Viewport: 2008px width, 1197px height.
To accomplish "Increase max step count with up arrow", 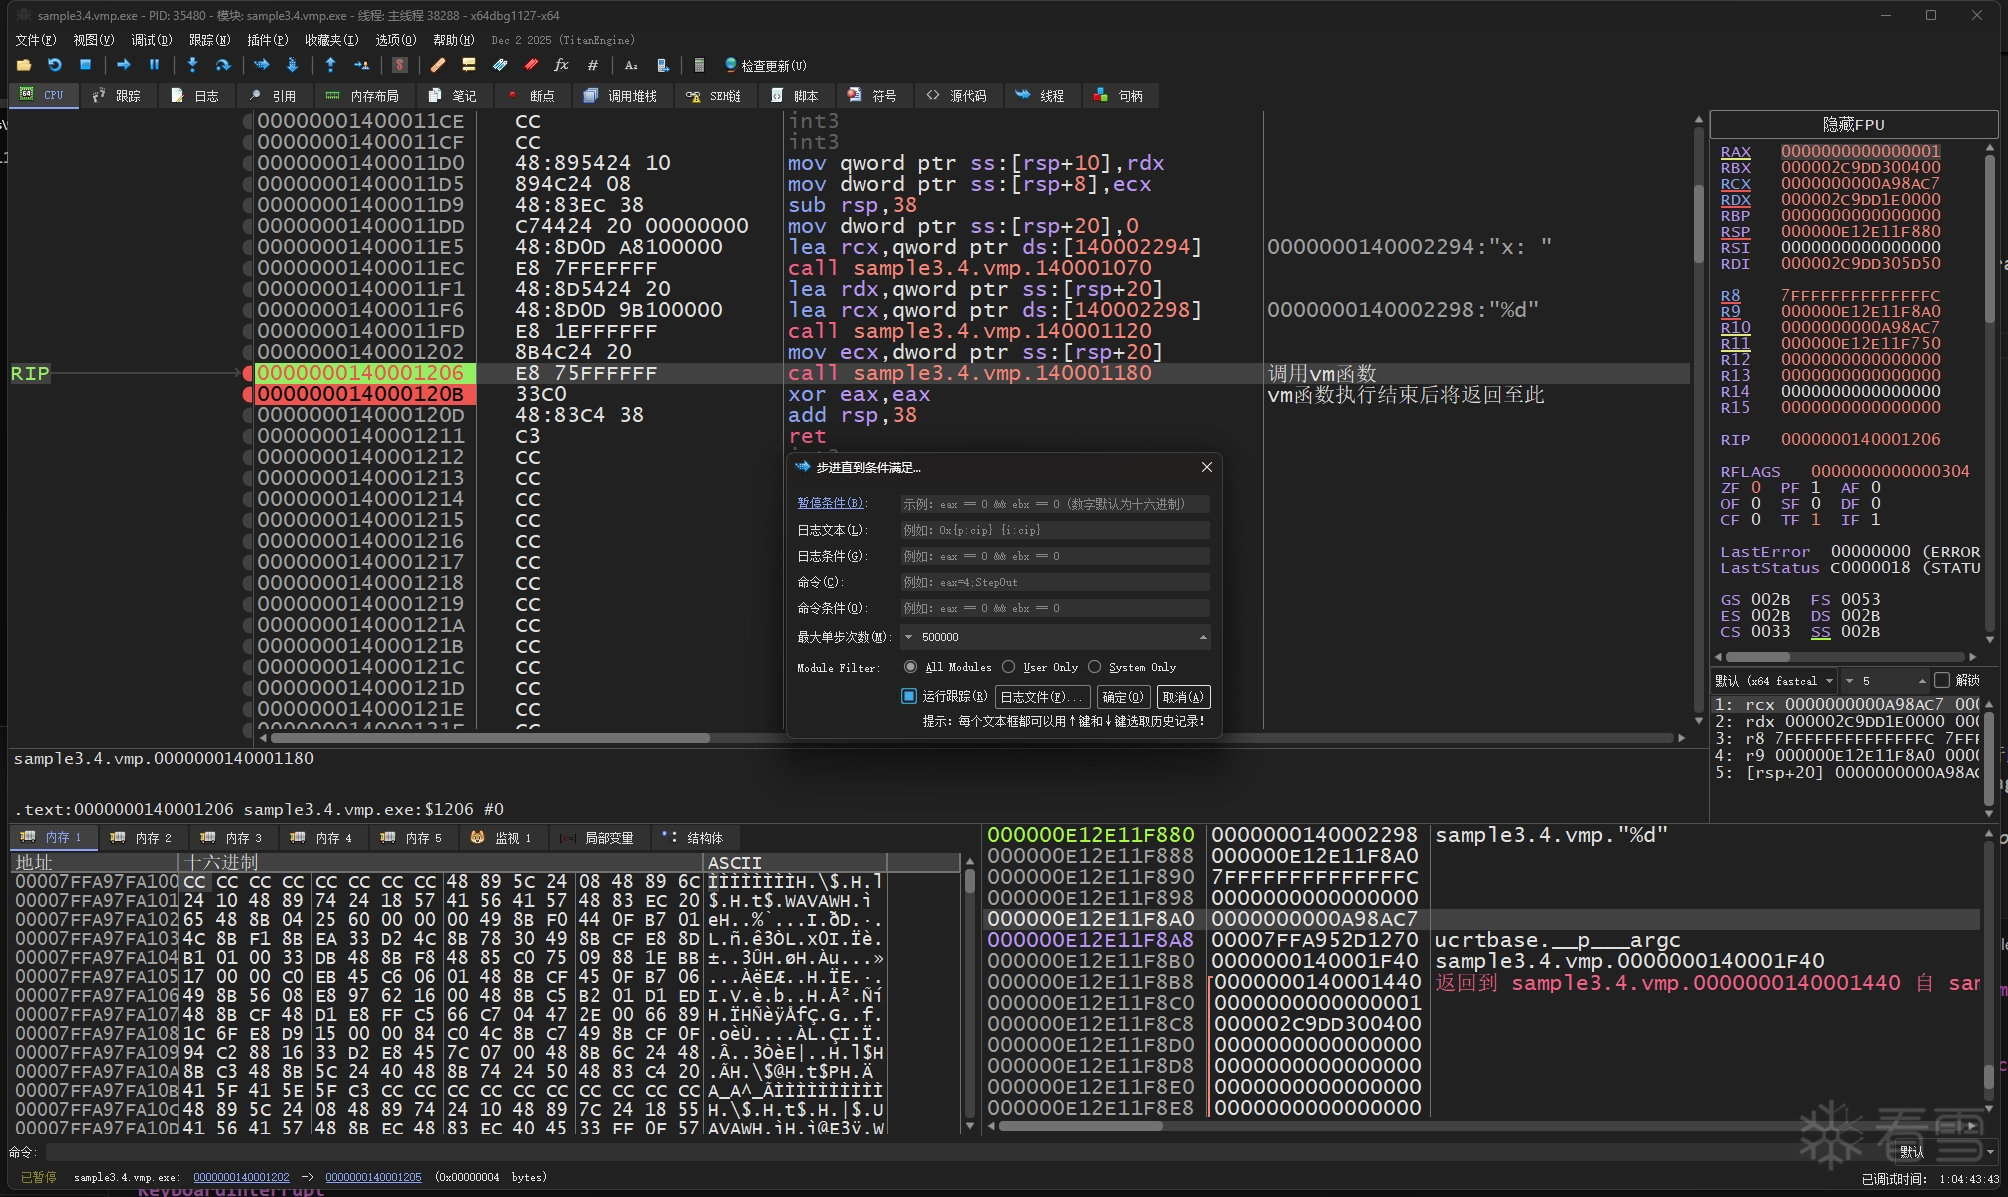I will click(x=1203, y=637).
